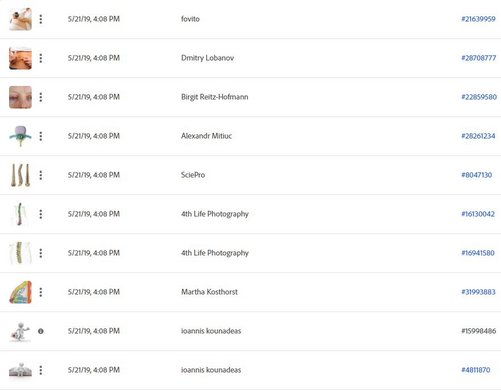Open the #31993883 asset link
501x390 pixels.
(478, 292)
